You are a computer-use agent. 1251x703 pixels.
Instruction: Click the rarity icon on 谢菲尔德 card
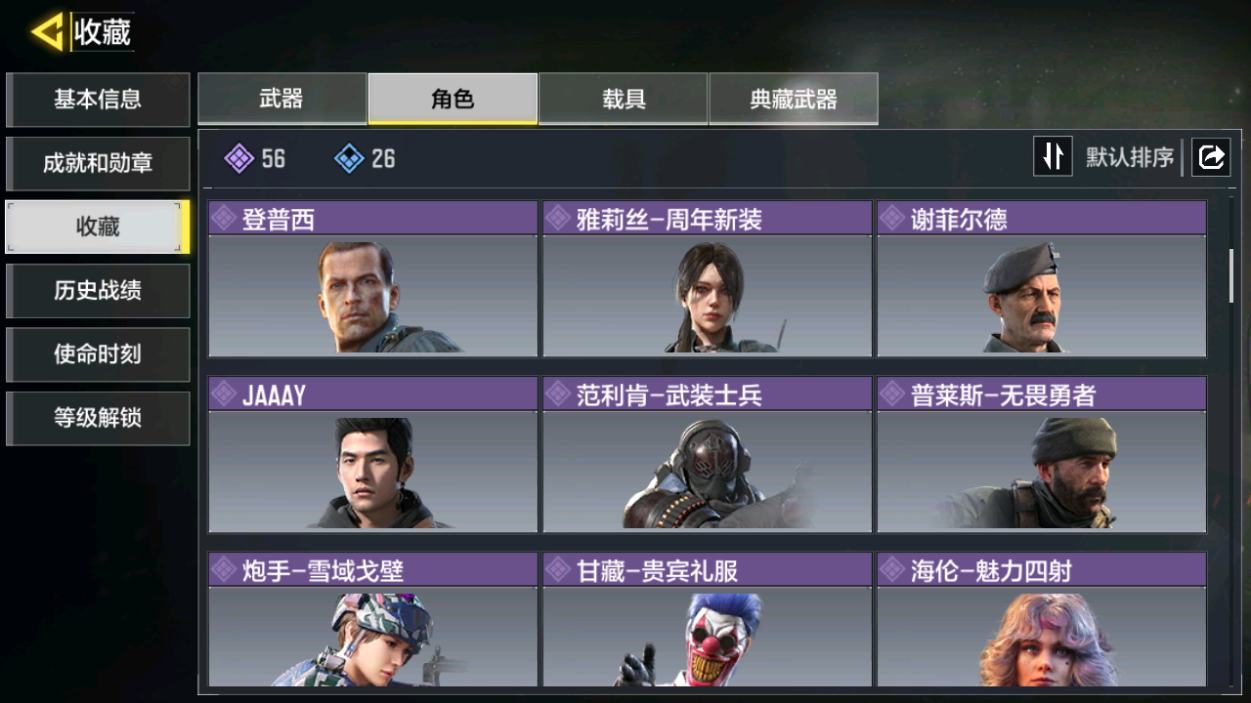893,219
